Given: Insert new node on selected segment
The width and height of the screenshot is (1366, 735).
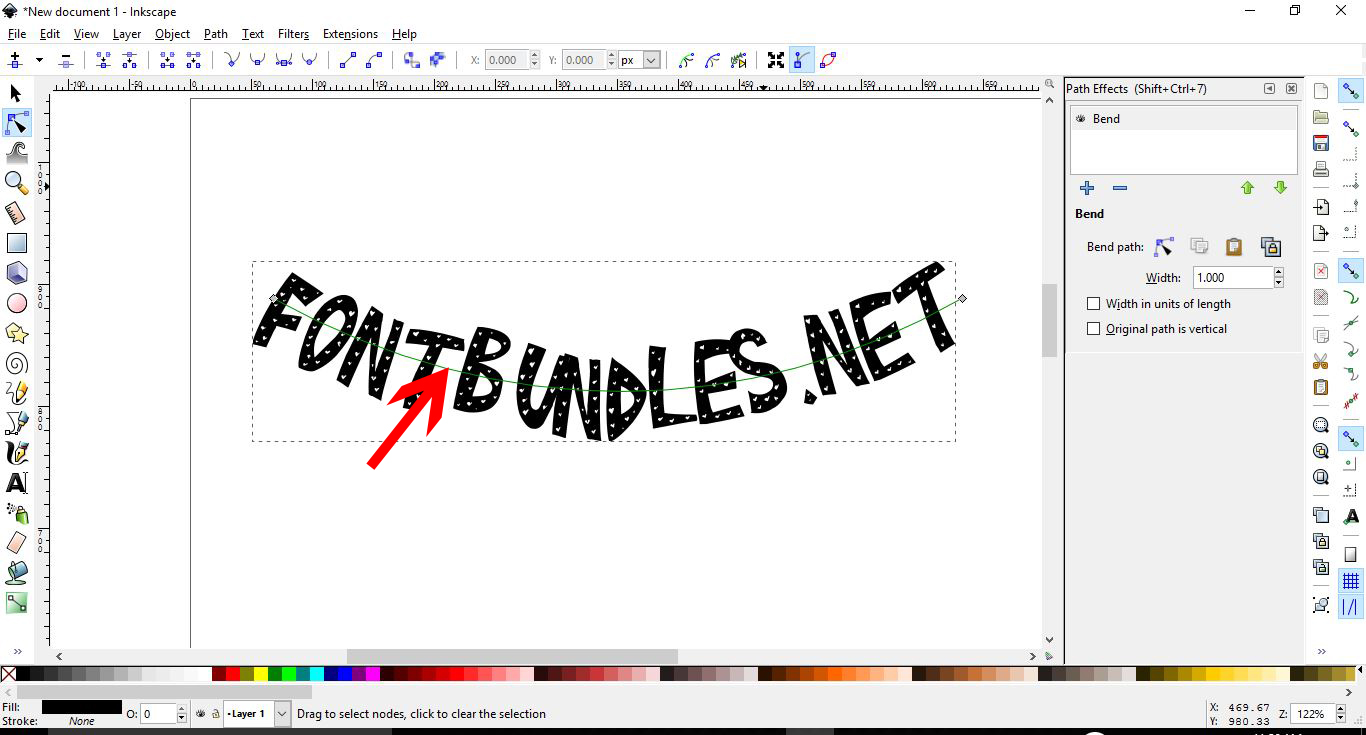Looking at the screenshot, I should point(17,59).
